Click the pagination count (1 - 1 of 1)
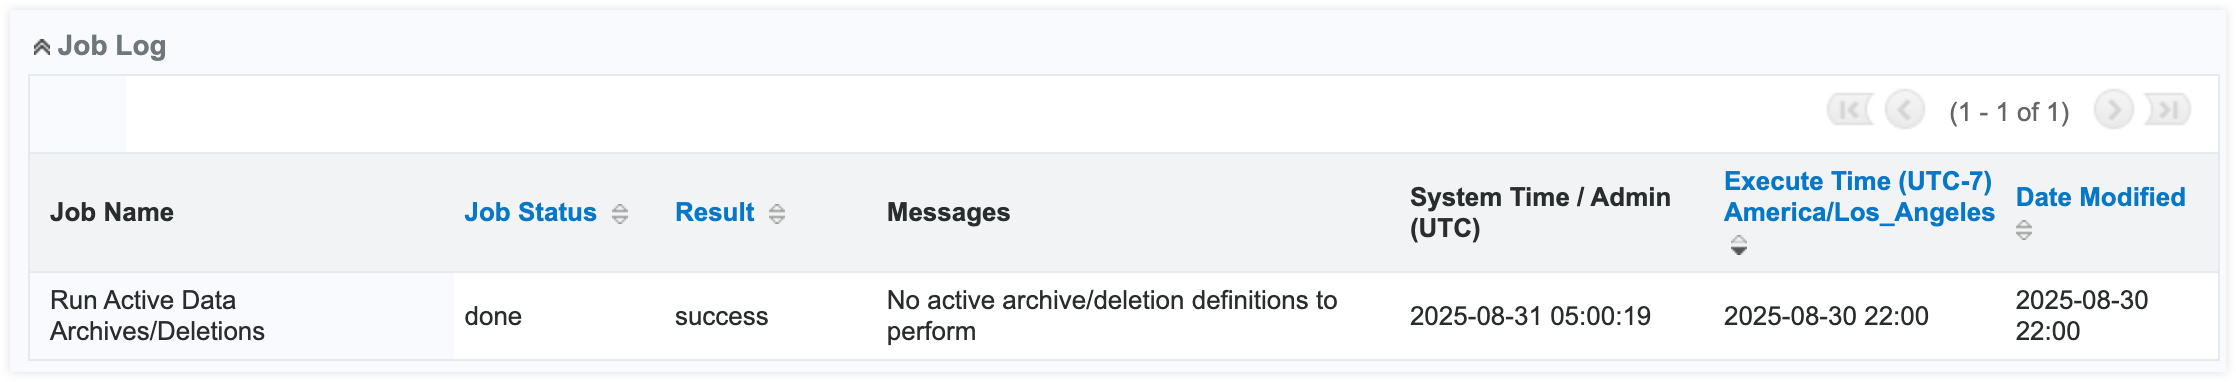Viewport: 2236px width, 382px height. [2009, 112]
